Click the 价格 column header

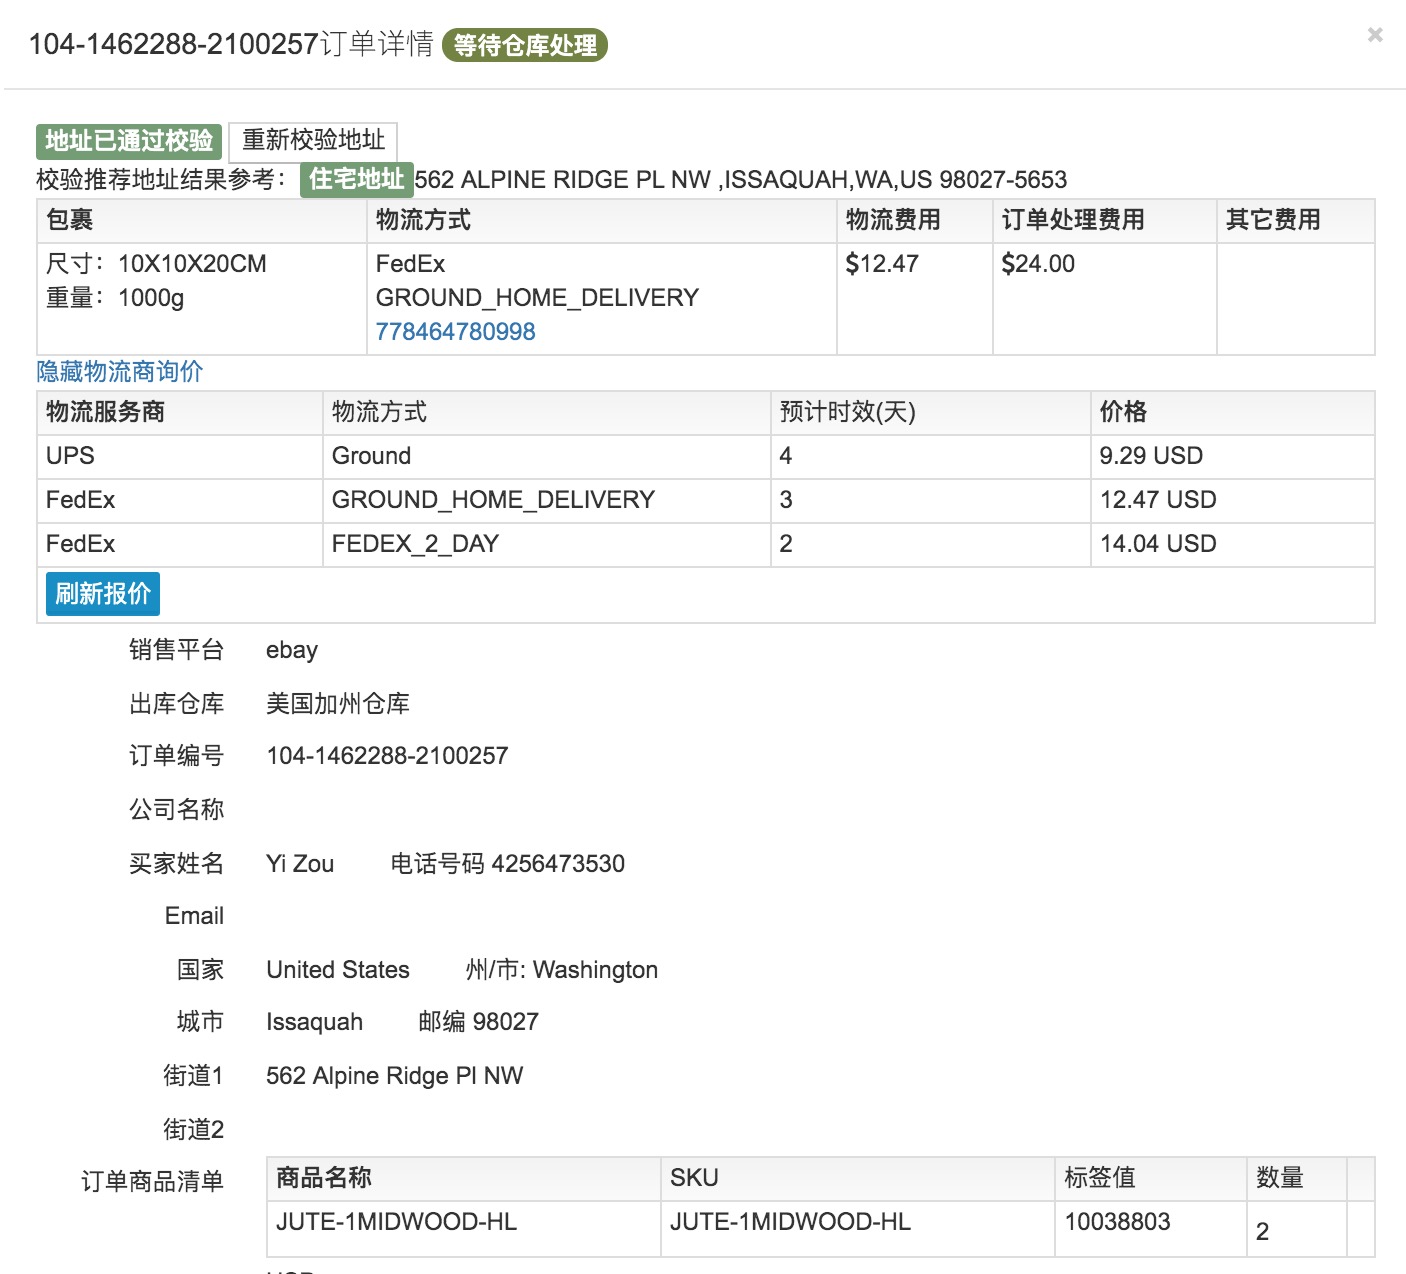pos(1123,412)
